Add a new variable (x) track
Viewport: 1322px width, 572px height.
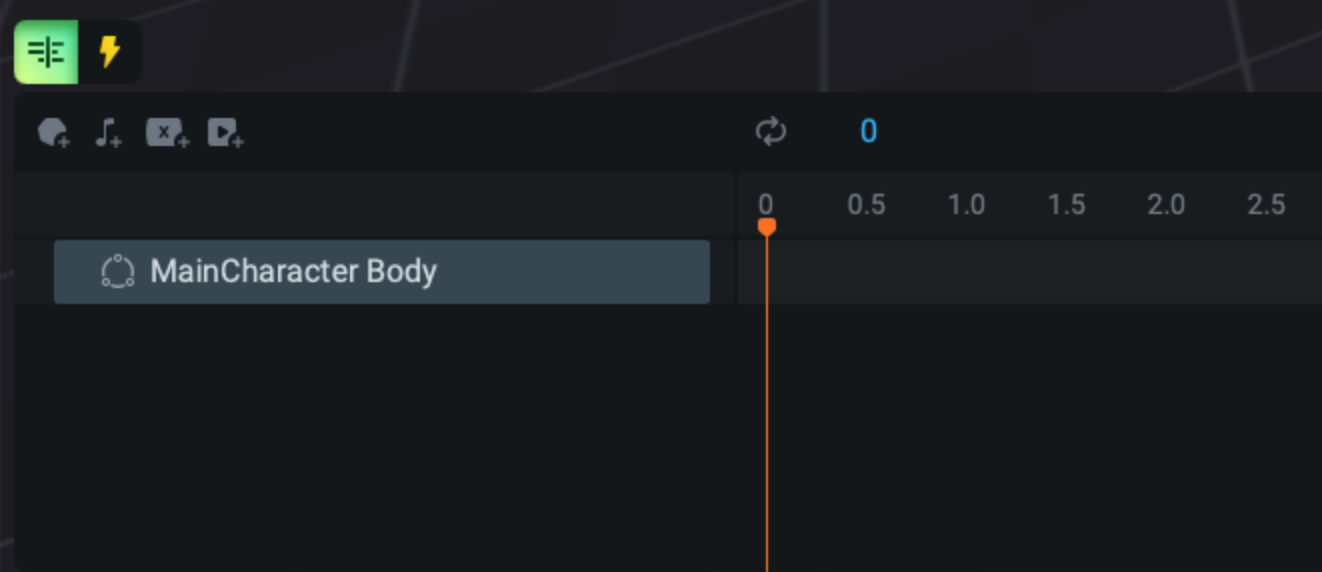[167, 132]
